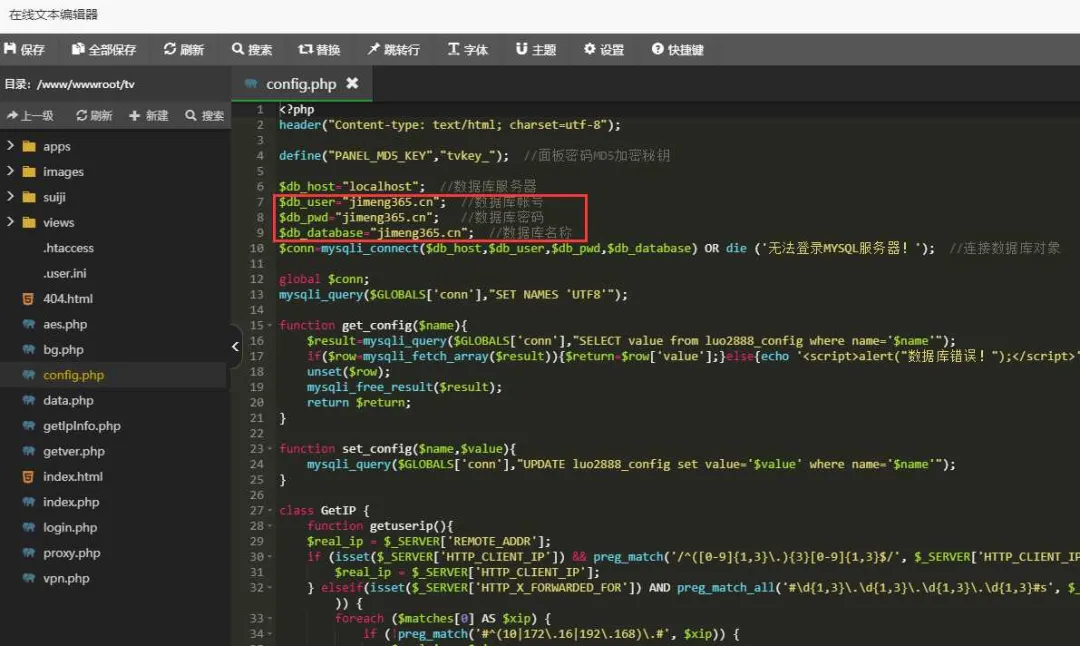Fold class GetIP at line 27
The height and width of the screenshot is (646, 1080).
pos(269,510)
